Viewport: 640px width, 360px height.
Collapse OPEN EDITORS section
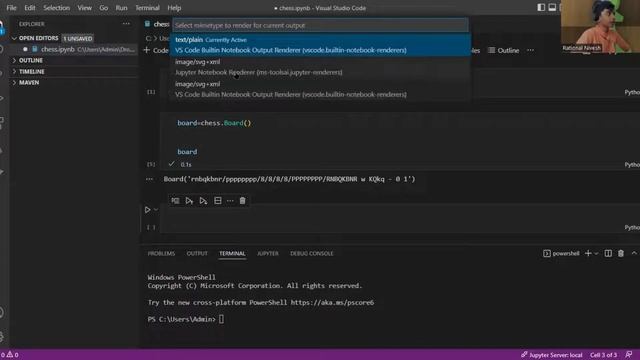38,38
